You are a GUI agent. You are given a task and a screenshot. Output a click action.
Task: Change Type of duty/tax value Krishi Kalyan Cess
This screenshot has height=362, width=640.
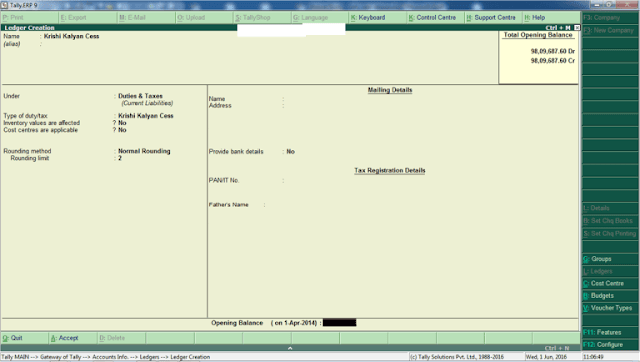pos(146,116)
